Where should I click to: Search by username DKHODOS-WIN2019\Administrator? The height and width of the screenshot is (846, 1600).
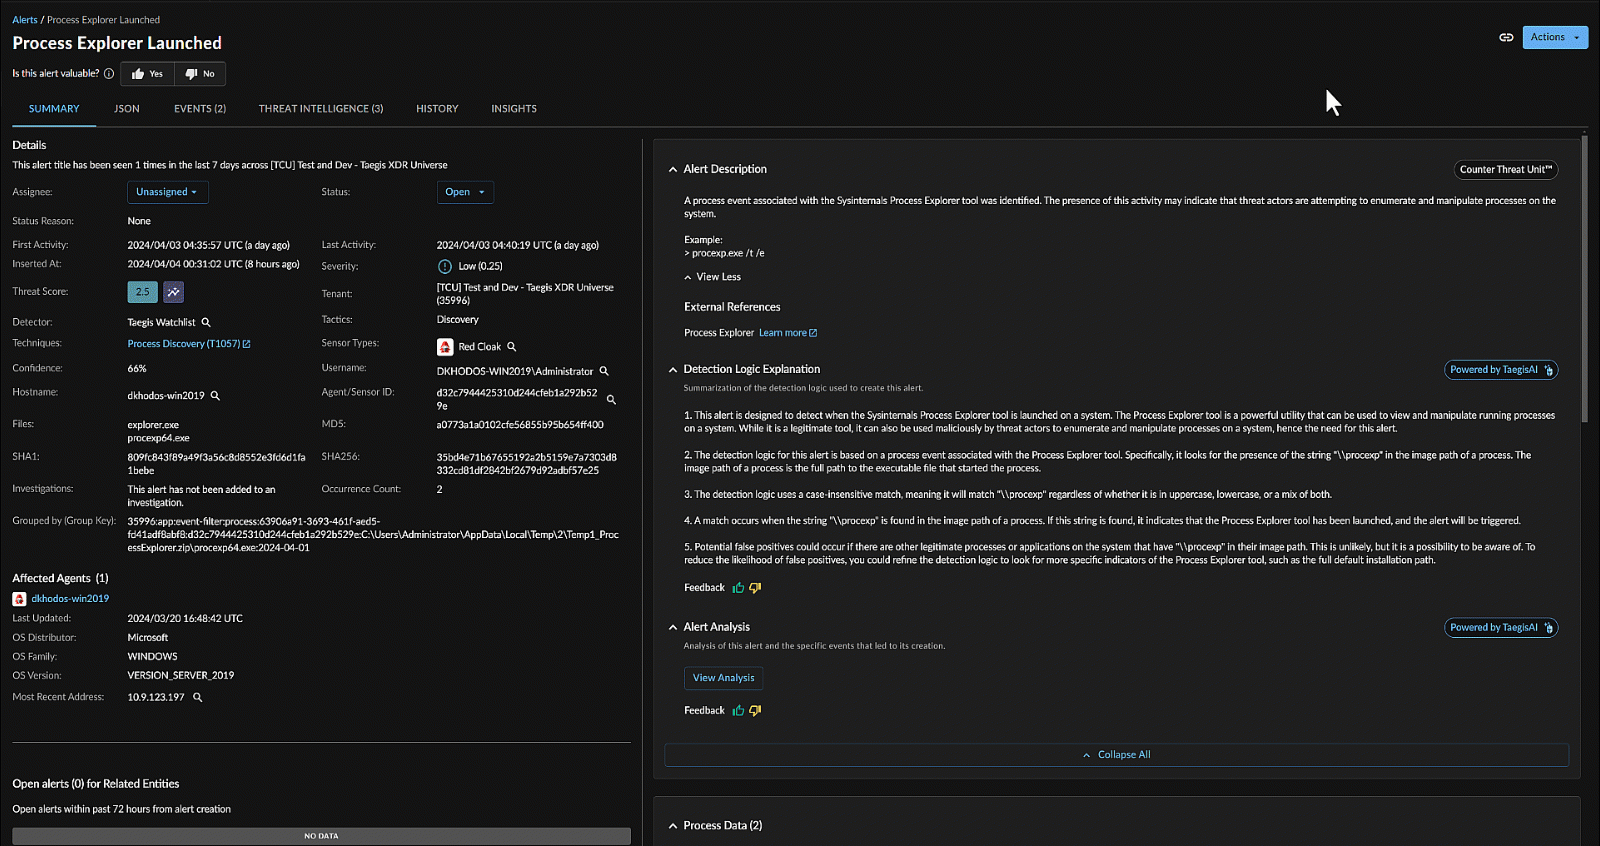tap(604, 371)
